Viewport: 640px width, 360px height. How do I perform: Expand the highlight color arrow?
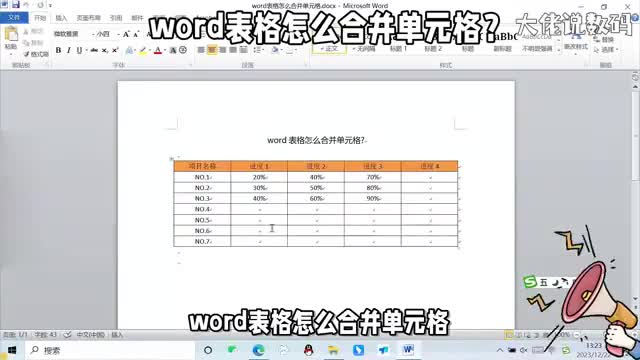coord(149,50)
